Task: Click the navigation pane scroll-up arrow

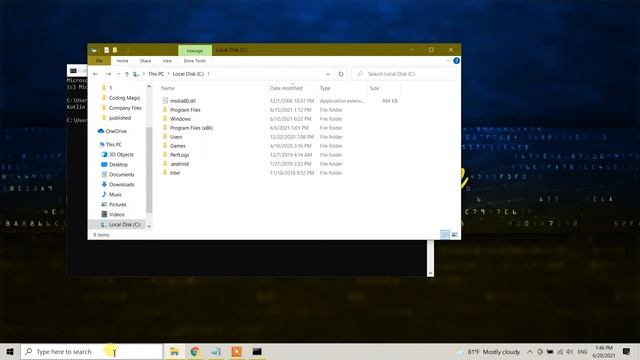Action: tap(149, 87)
